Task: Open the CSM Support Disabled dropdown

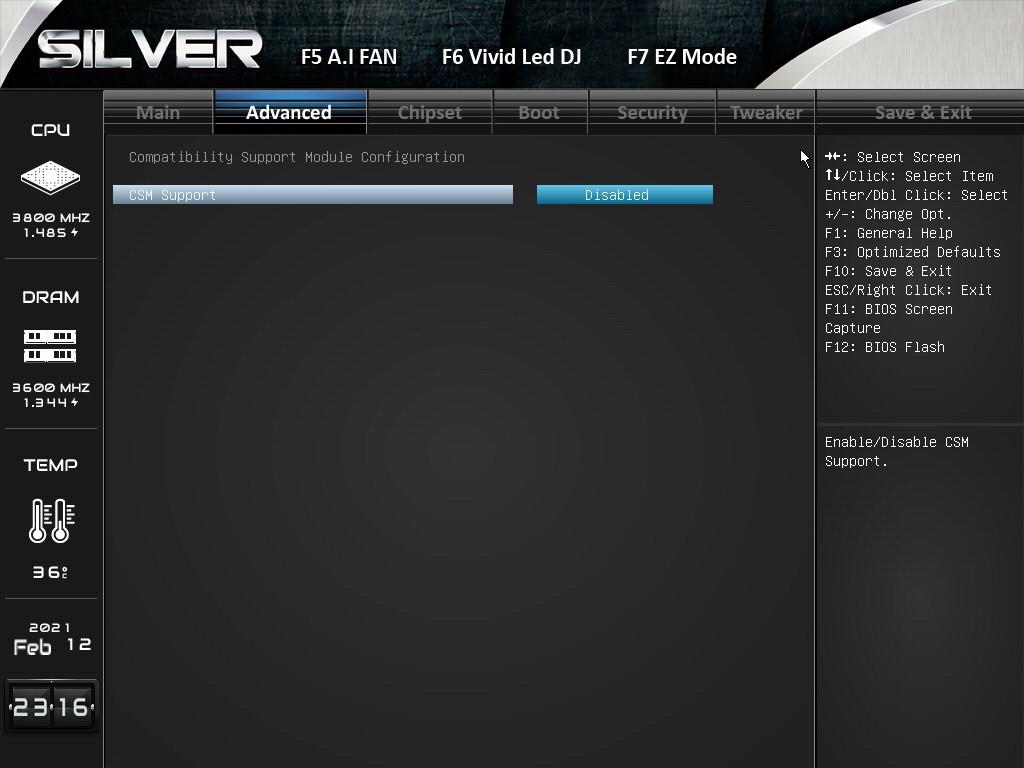Action: [x=625, y=195]
